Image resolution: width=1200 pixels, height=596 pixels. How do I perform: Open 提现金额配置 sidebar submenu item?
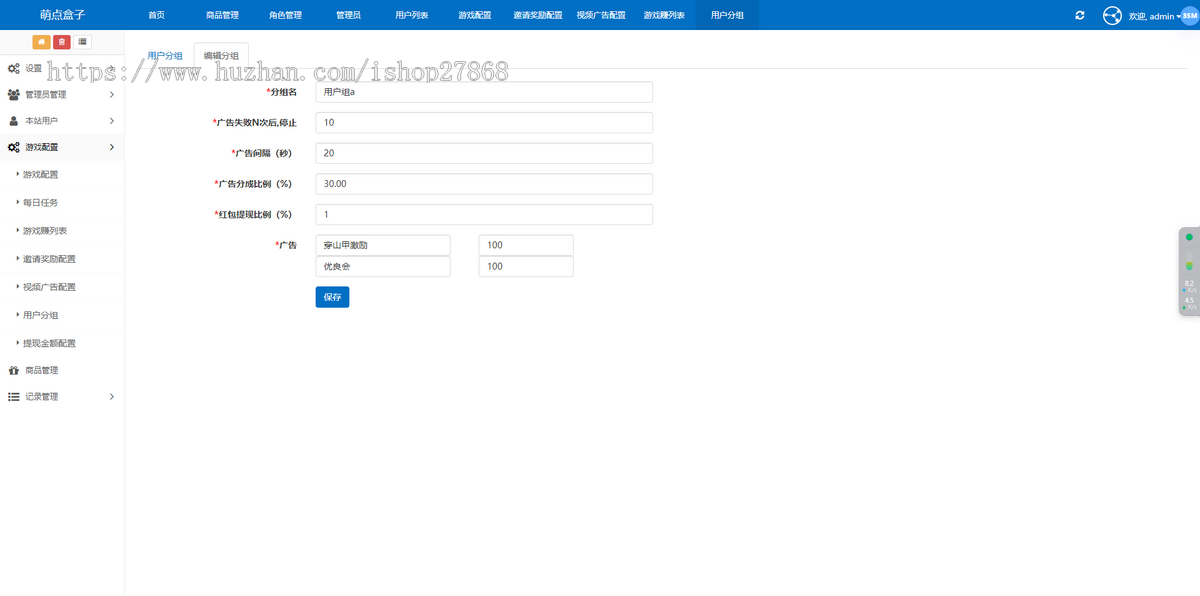48,343
